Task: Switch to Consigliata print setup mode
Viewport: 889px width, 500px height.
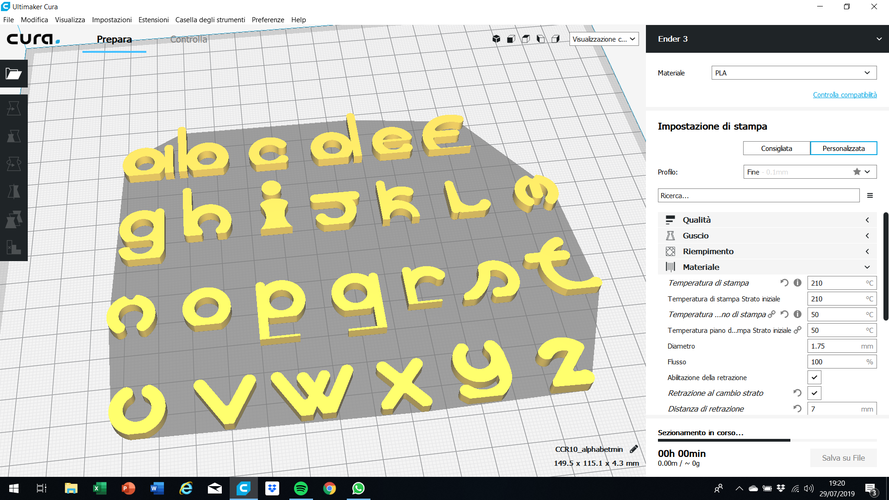Action: (x=776, y=149)
